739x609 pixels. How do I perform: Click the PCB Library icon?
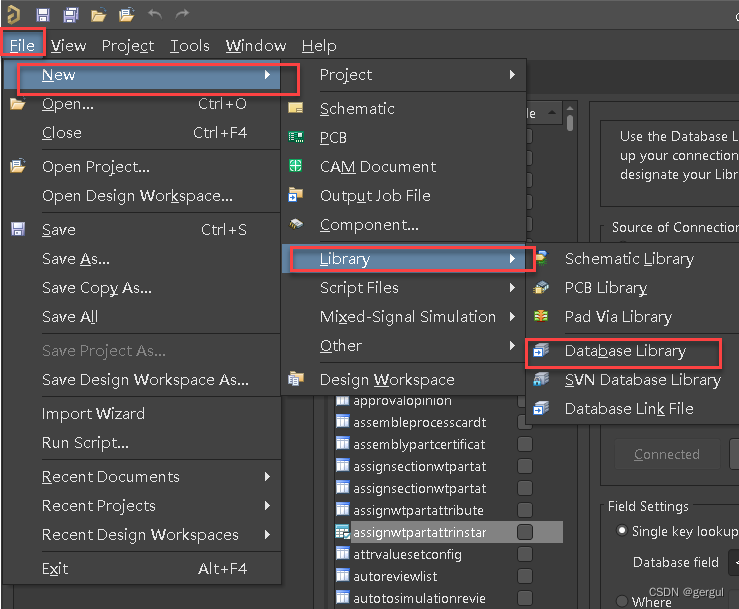(x=541, y=287)
